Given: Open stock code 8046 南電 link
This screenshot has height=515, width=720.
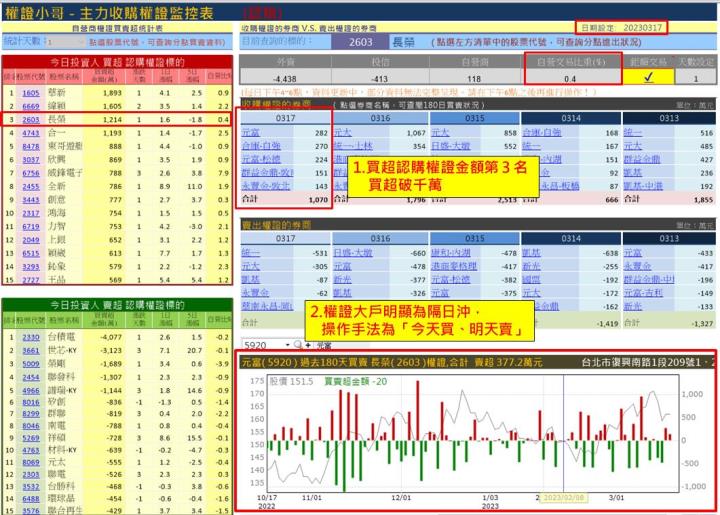Looking at the screenshot, I should (31, 425).
